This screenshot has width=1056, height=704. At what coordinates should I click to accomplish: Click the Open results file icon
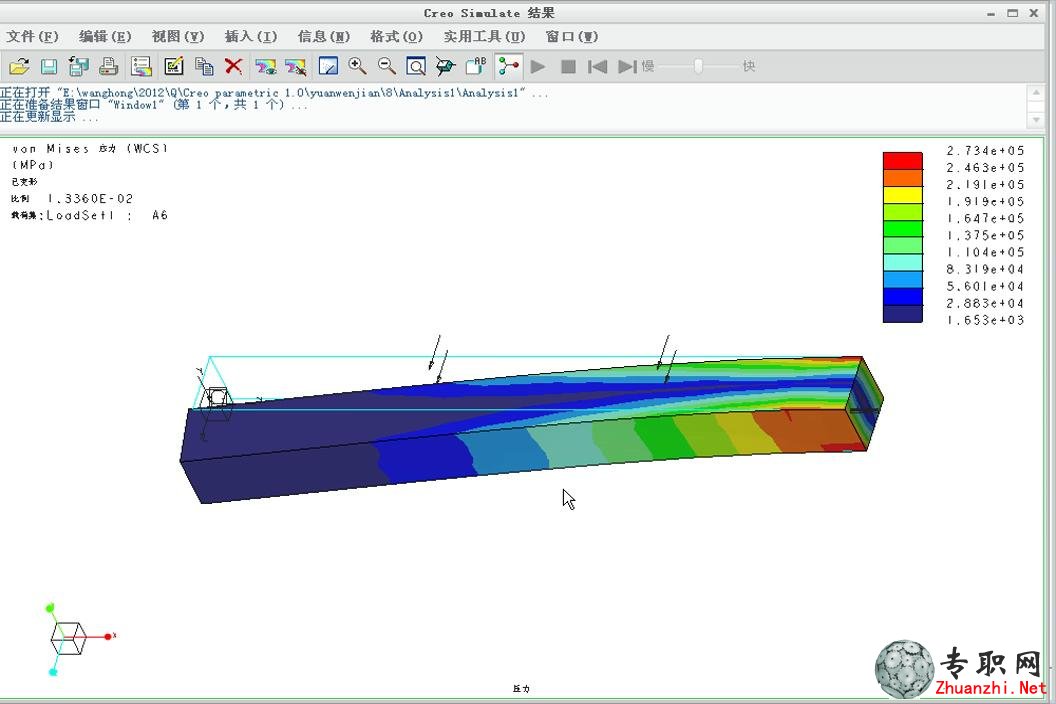click(x=19, y=66)
